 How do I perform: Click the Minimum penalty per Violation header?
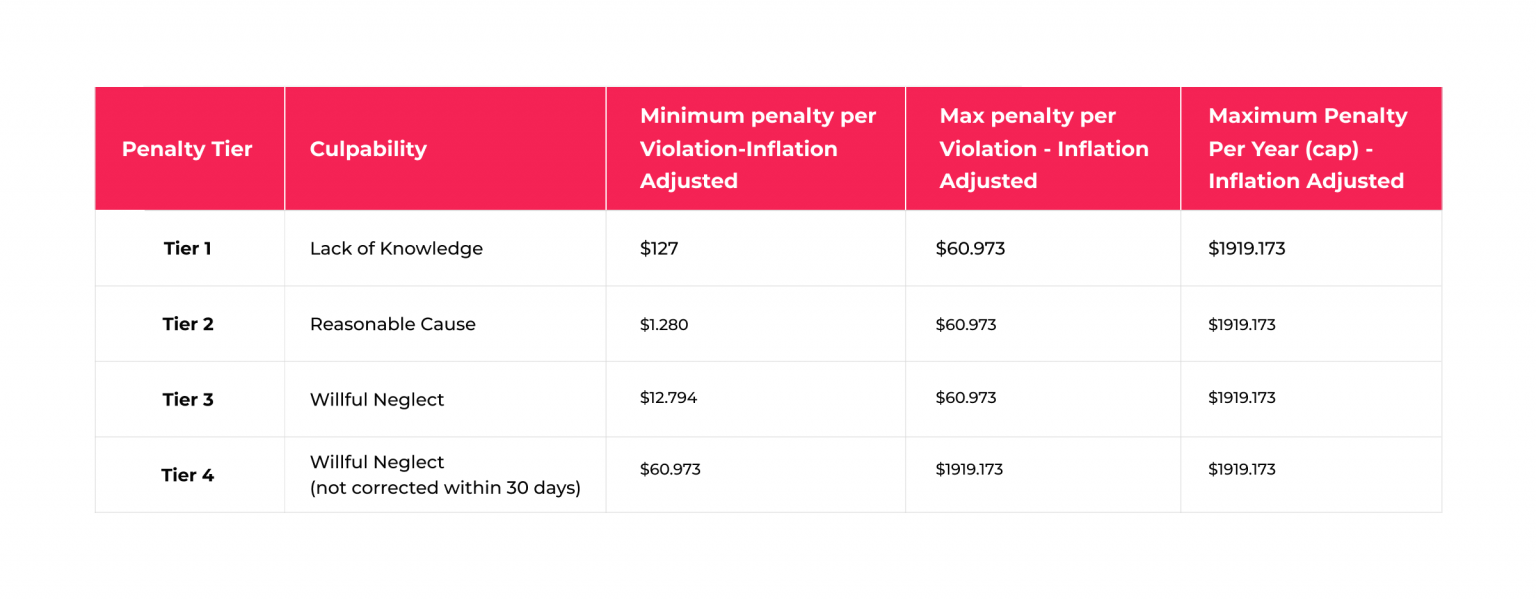[x=757, y=148]
